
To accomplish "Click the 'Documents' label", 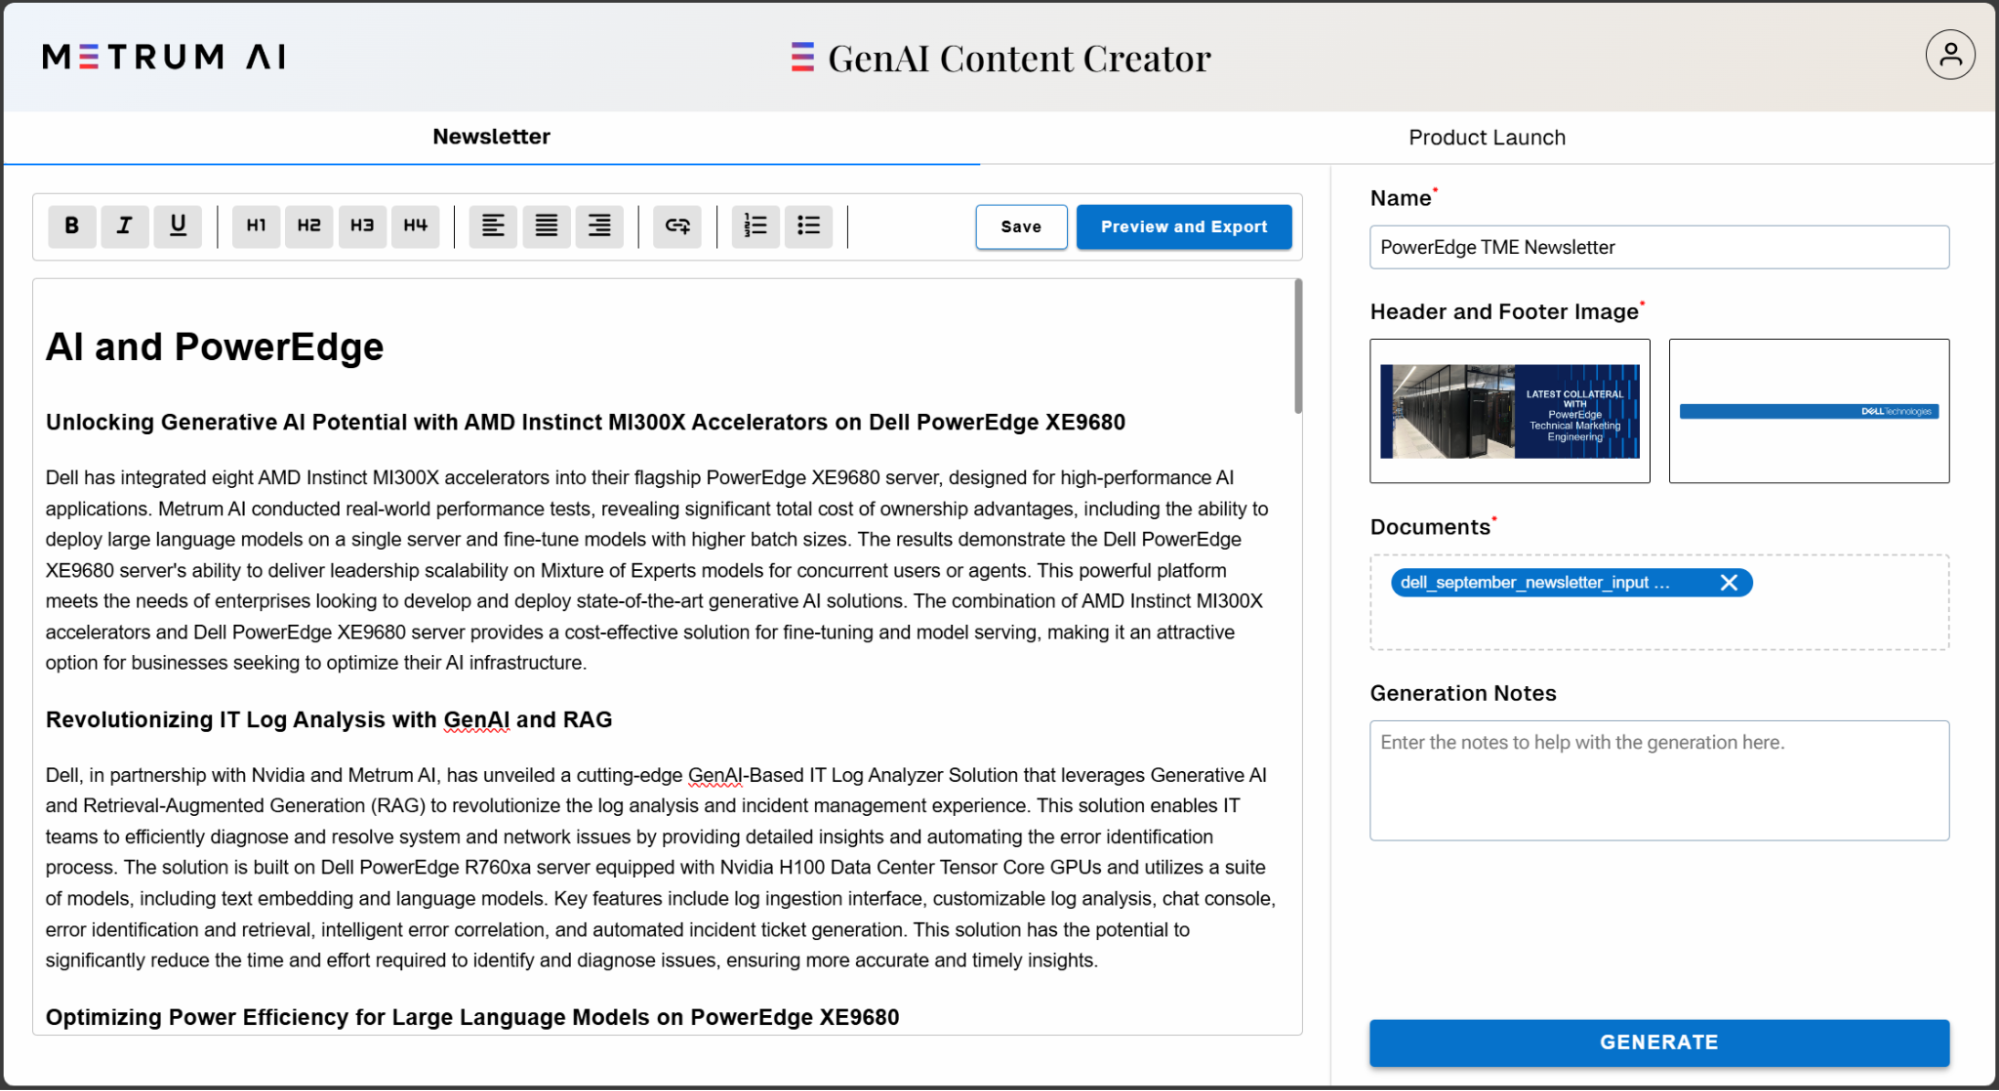I will tap(1430, 527).
